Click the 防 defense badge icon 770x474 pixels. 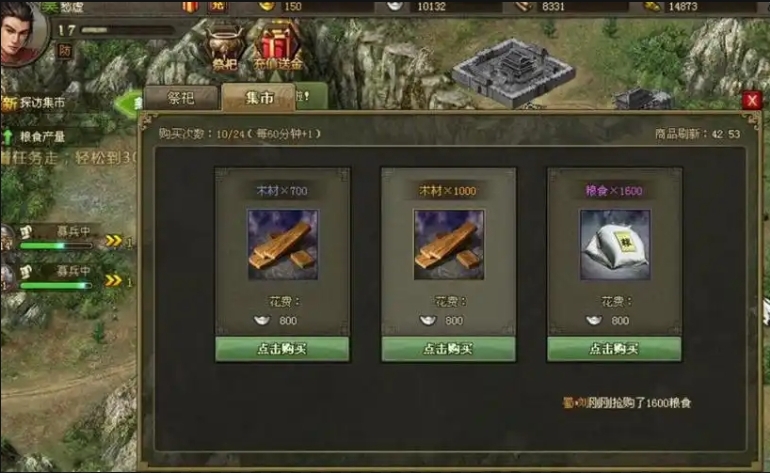click(x=64, y=51)
